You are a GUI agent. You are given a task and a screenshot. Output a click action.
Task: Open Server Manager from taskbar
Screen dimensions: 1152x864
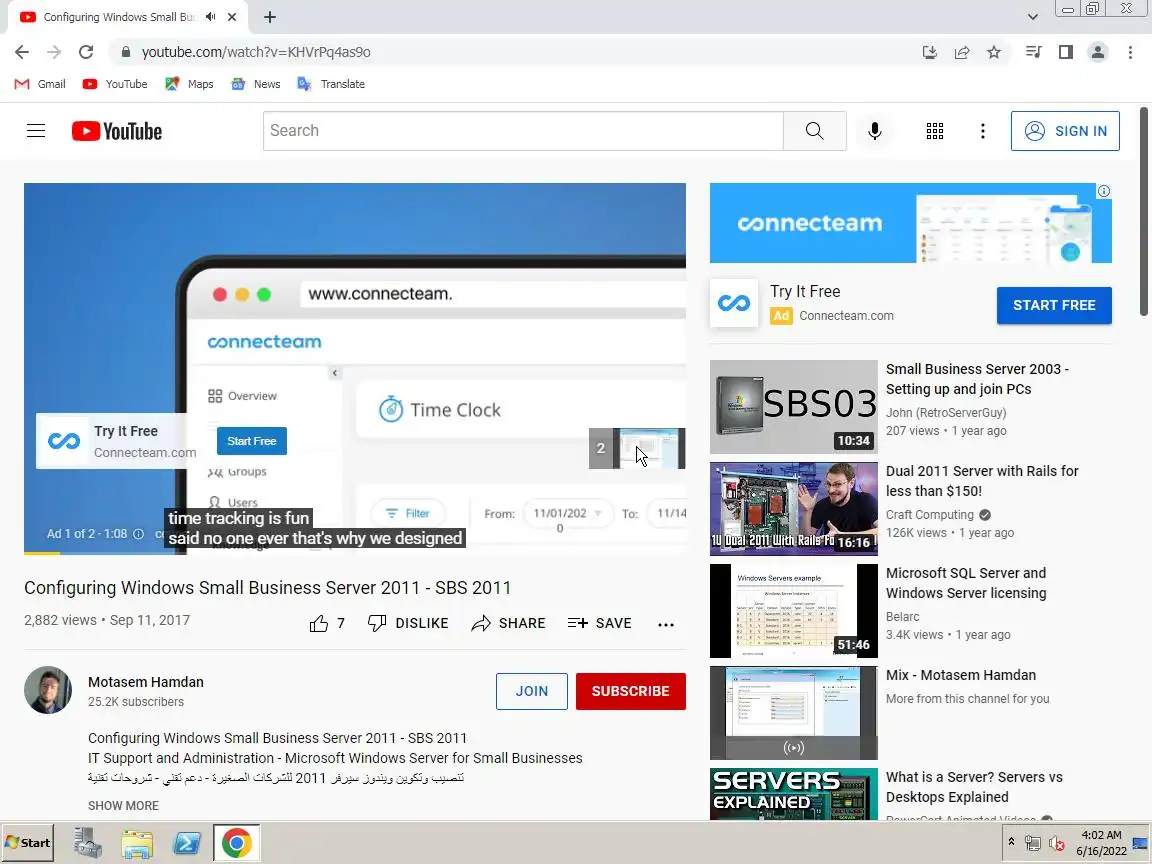(x=87, y=843)
